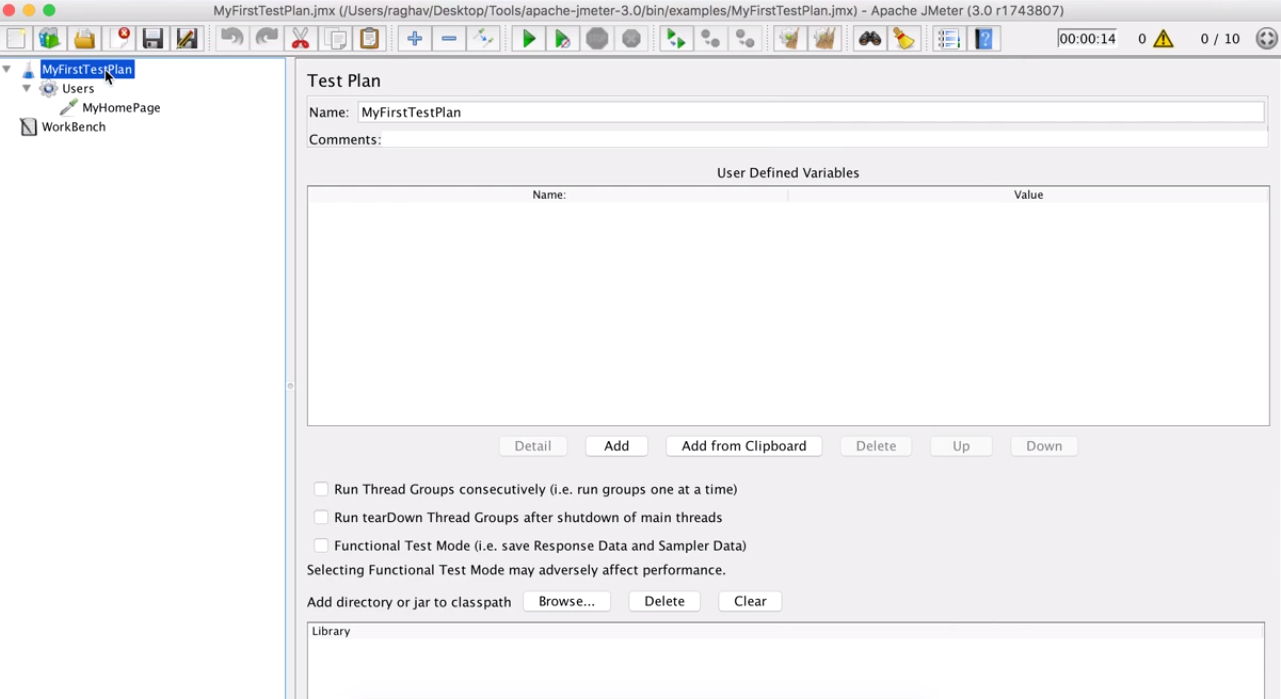This screenshot has width=1281, height=699.
Task: Enable Functional Test Mode checkbox
Action: (321, 545)
